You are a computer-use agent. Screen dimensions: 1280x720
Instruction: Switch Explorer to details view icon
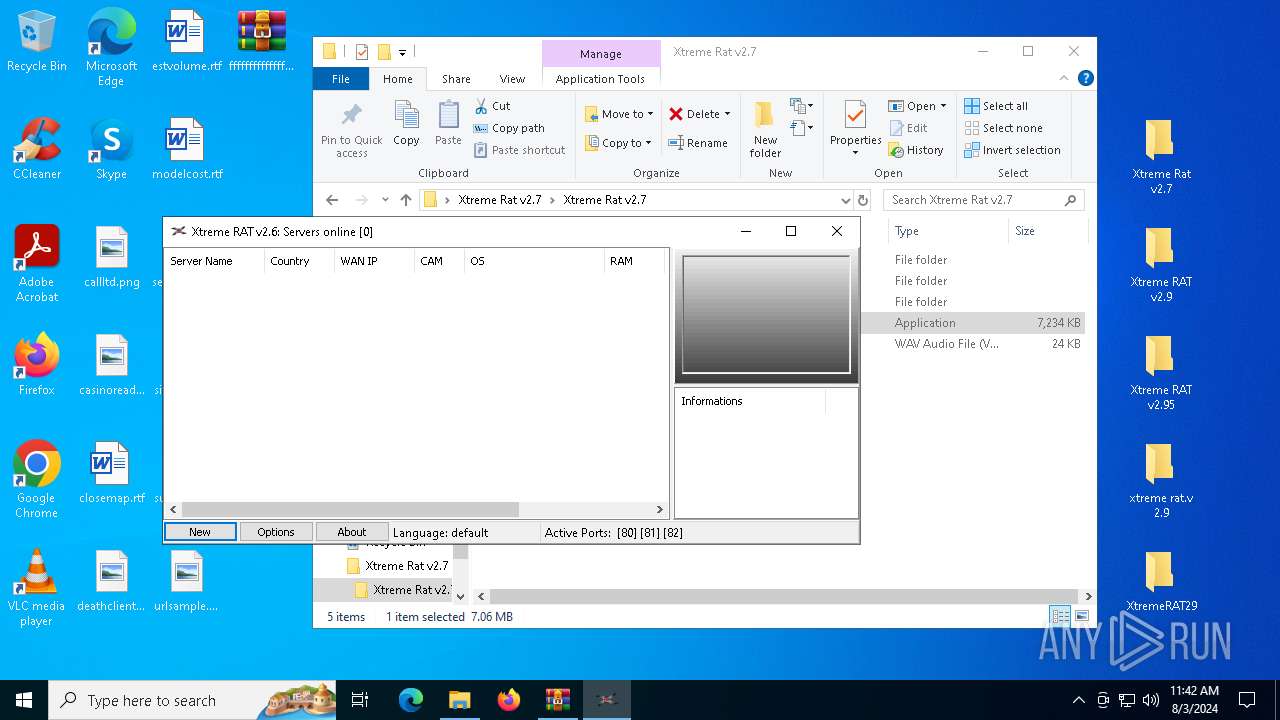[1060, 616]
